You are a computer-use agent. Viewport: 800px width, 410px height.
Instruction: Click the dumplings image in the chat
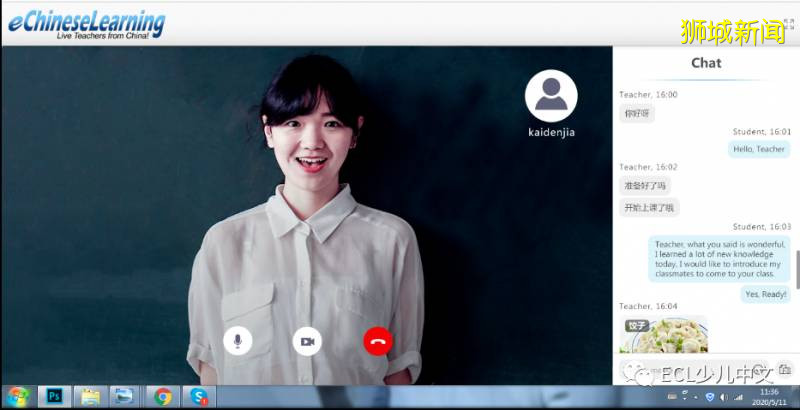point(663,335)
